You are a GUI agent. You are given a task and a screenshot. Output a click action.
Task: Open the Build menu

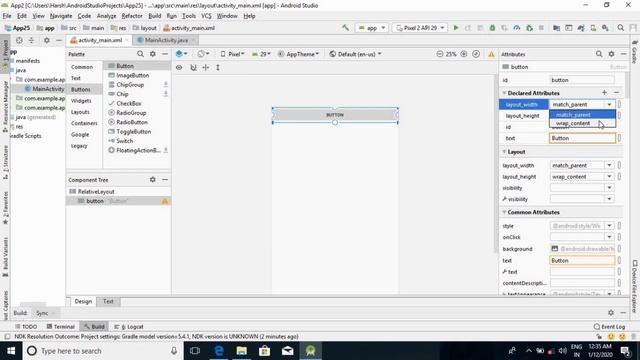(154, 16)
